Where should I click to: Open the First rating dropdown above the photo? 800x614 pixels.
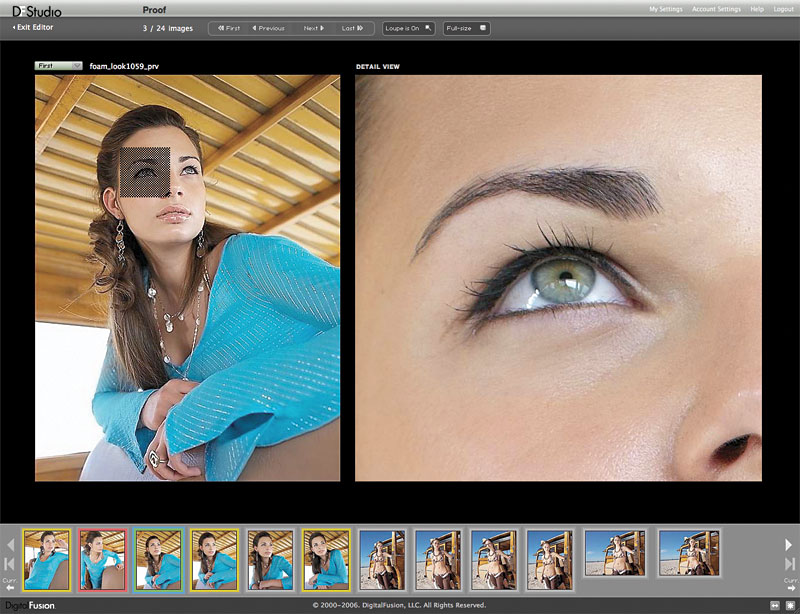tap(59, 65)
